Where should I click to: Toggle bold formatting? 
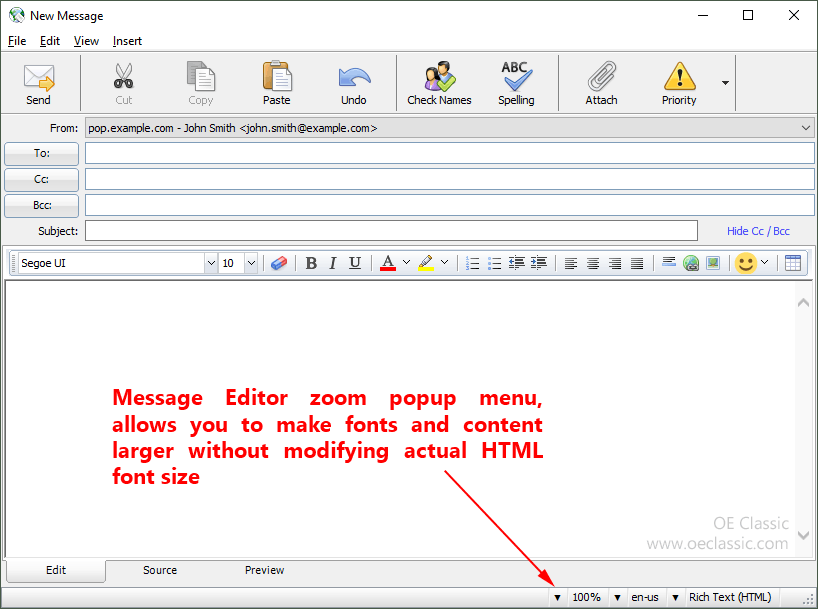[x=311, y=263]
